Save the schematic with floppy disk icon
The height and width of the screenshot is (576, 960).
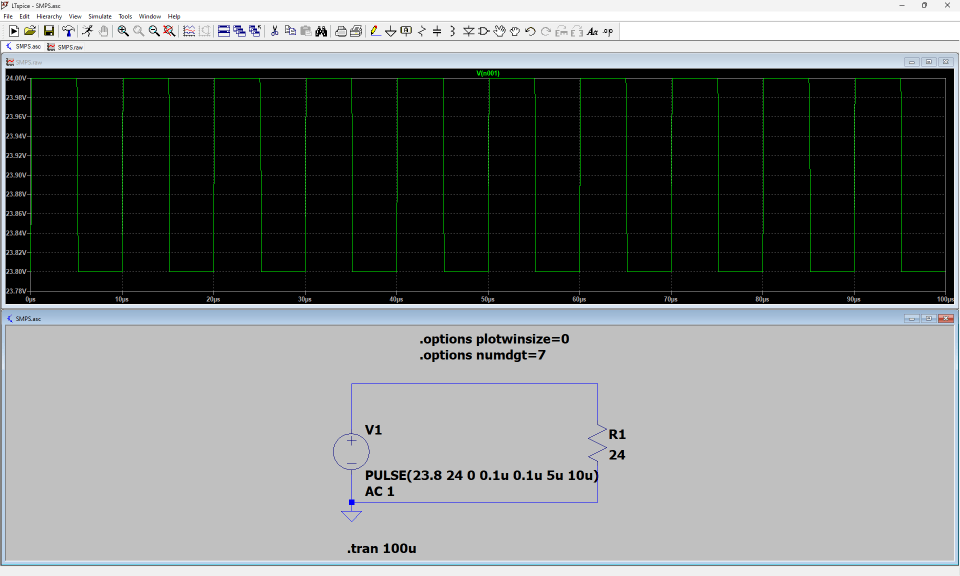click(x=49, y=31)
